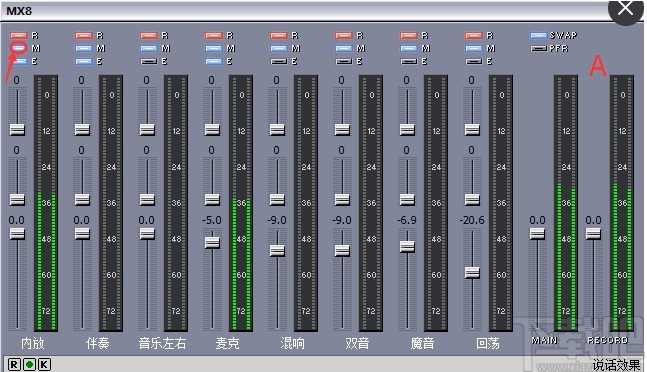
Task: Enable the E button on 混响 channel
Action: [279, 61]
